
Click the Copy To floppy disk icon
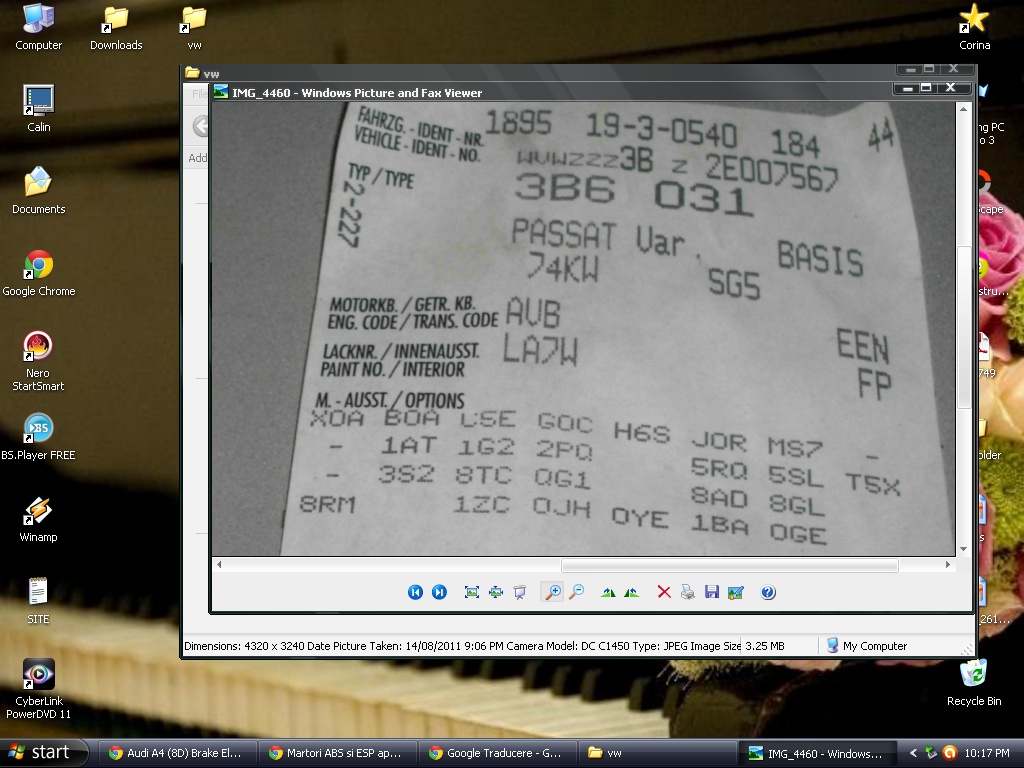[712, 592]
